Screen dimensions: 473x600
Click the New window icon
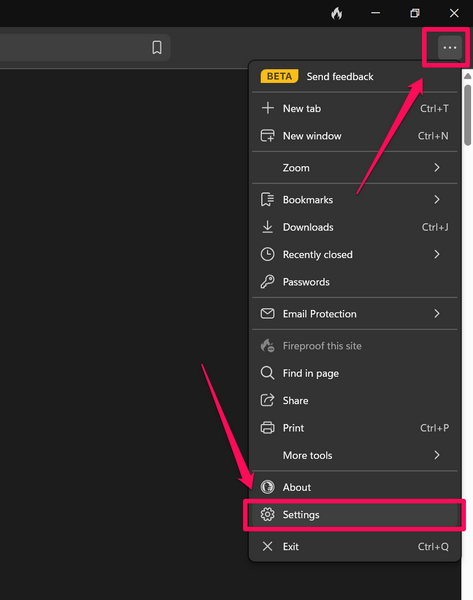point(267,135)
